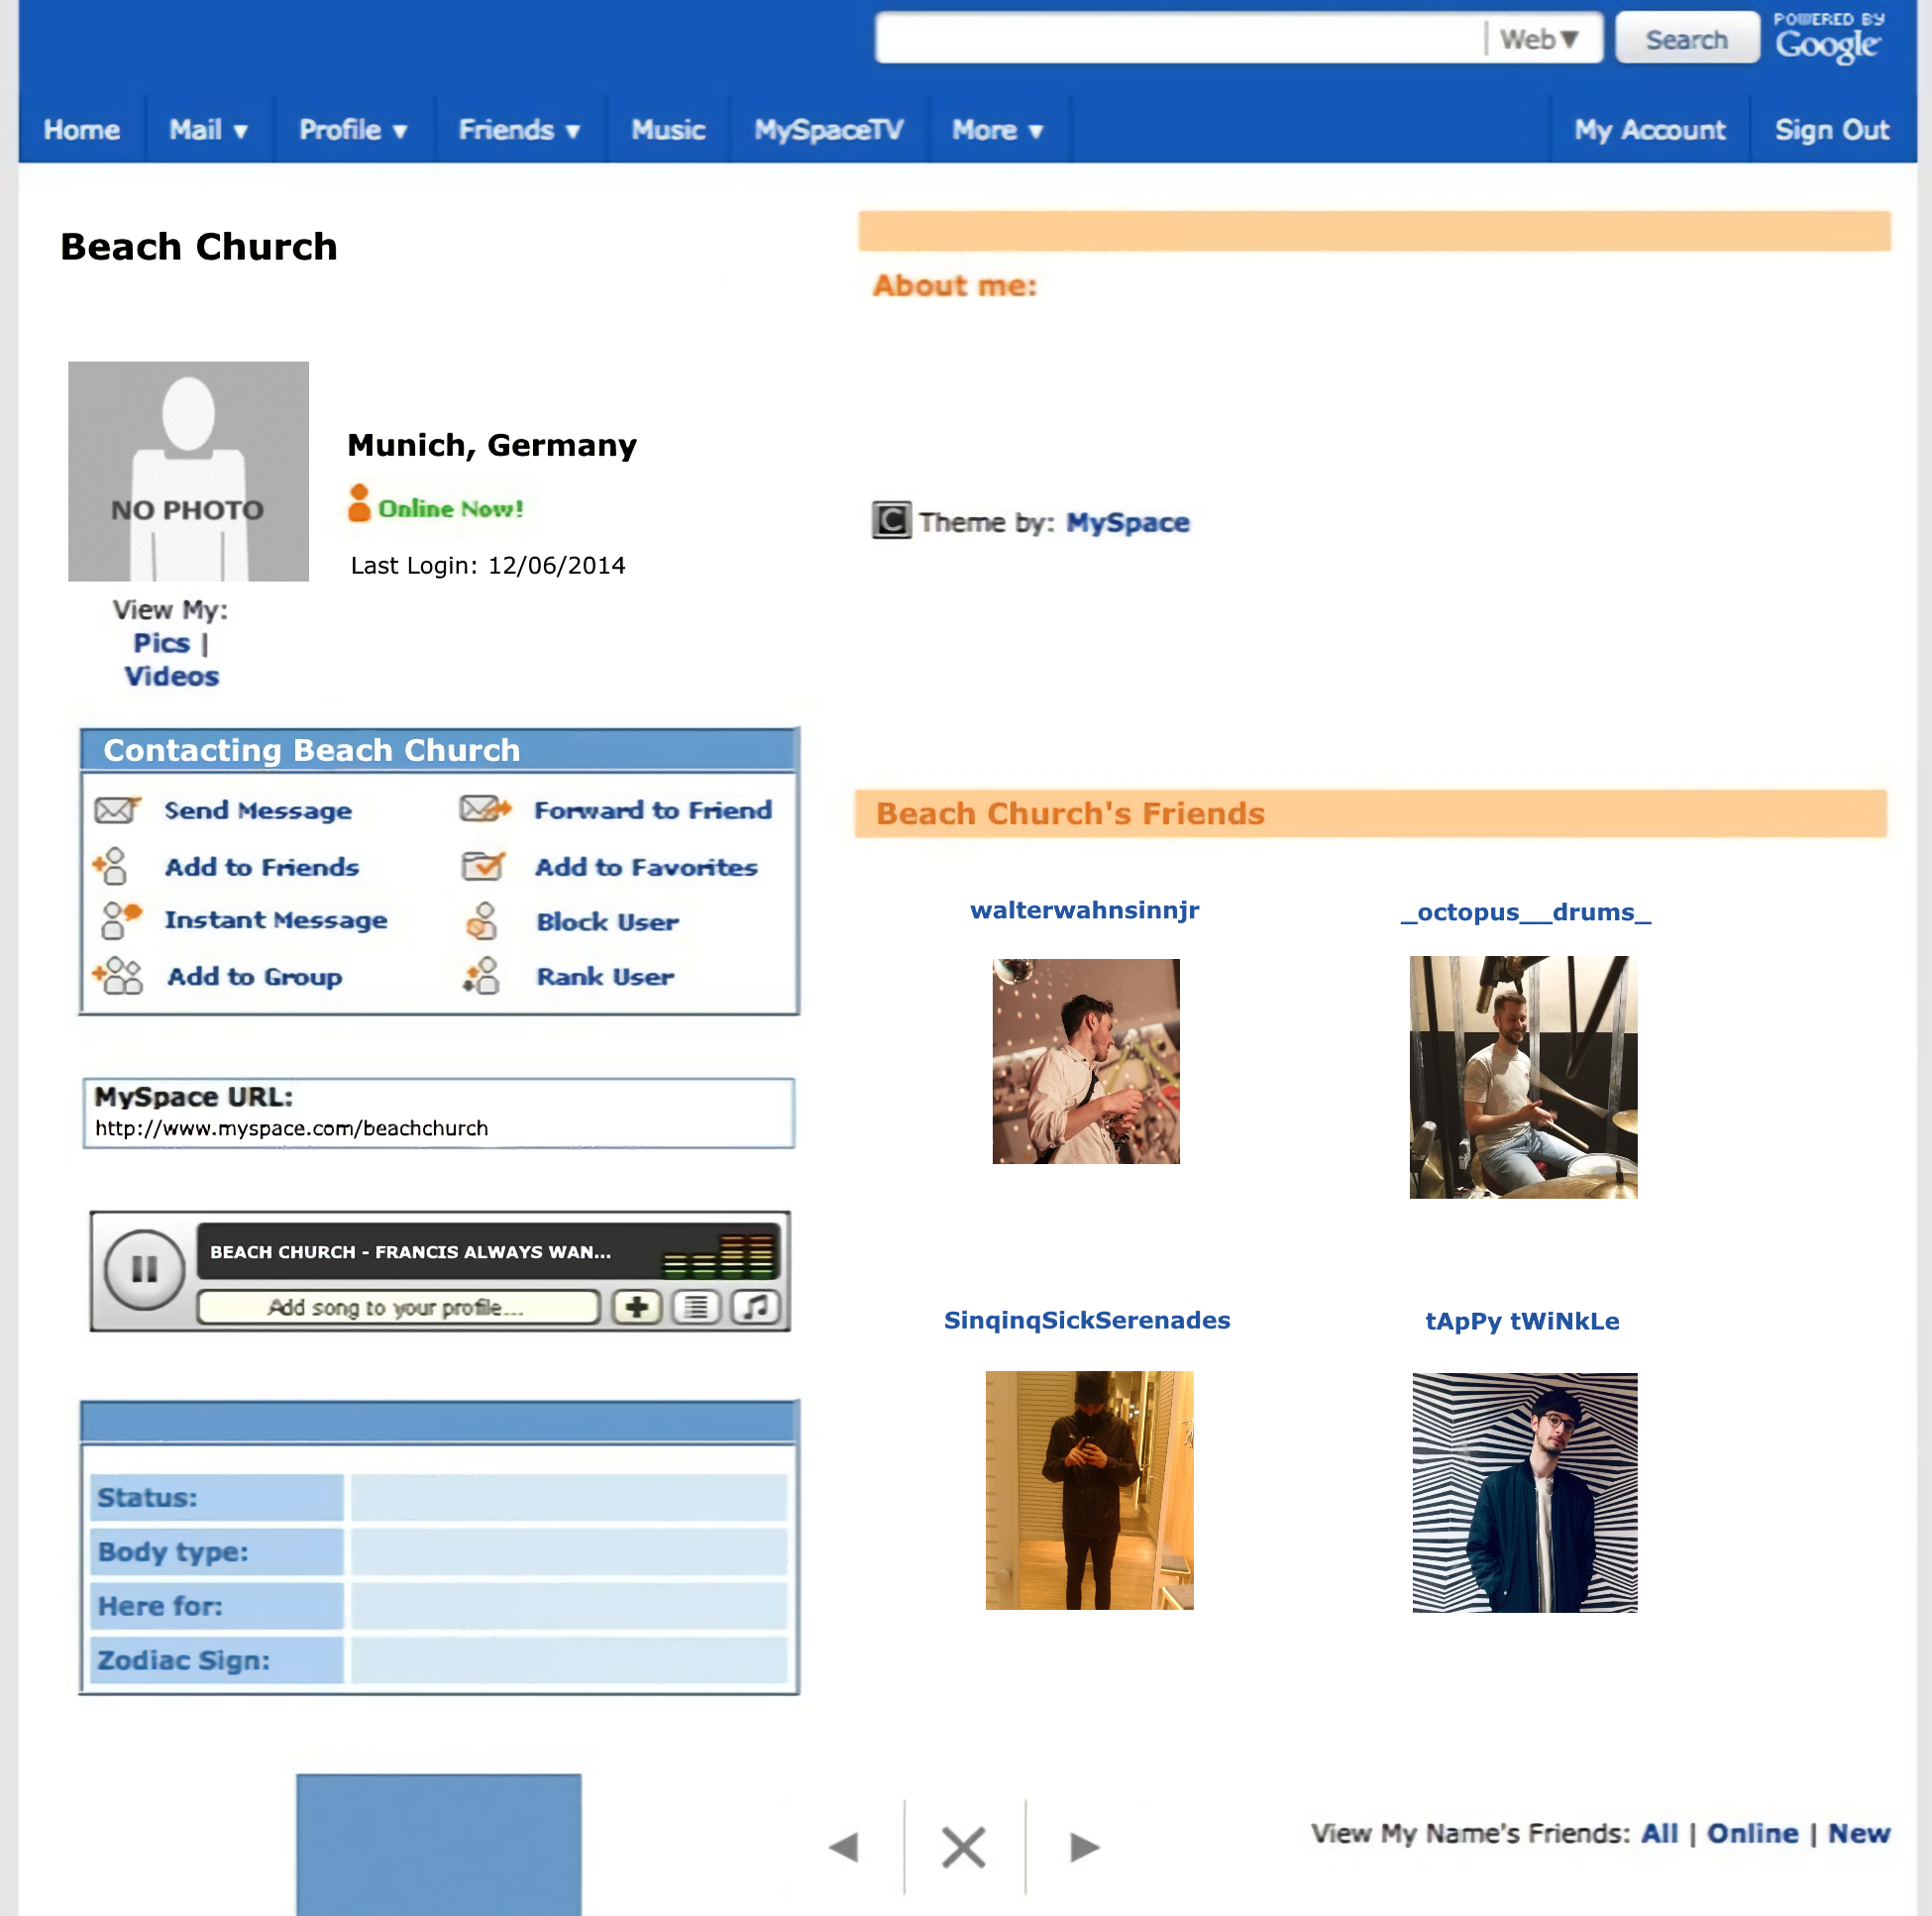Expand the More dropdown menu
Image resolution: width=1932 pixels, height=1916 pixels.
997,130
